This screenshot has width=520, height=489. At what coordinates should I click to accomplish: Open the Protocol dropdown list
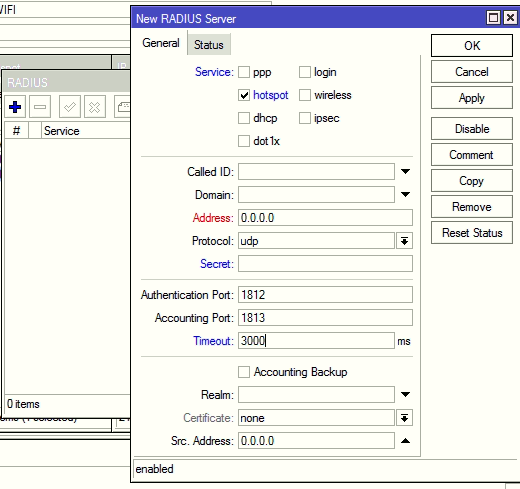tap(404, 241)
